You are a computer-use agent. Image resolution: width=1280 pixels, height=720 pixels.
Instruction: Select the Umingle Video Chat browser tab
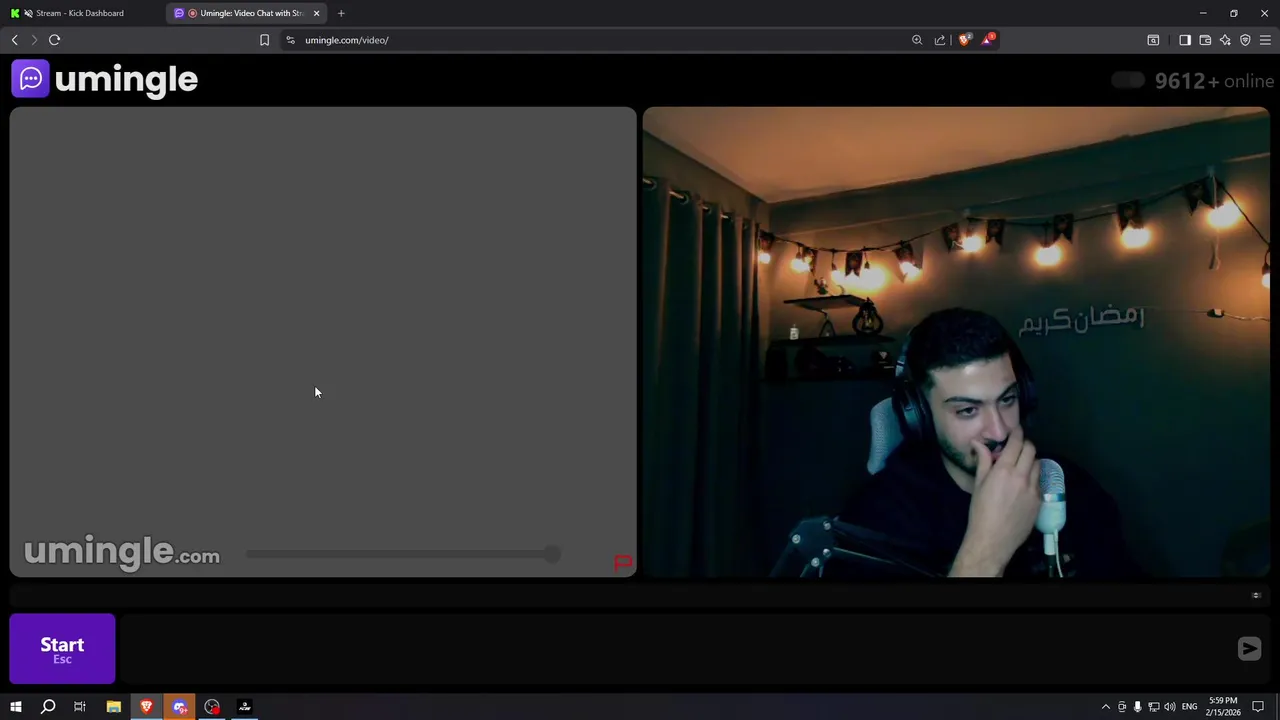point(245,13)
